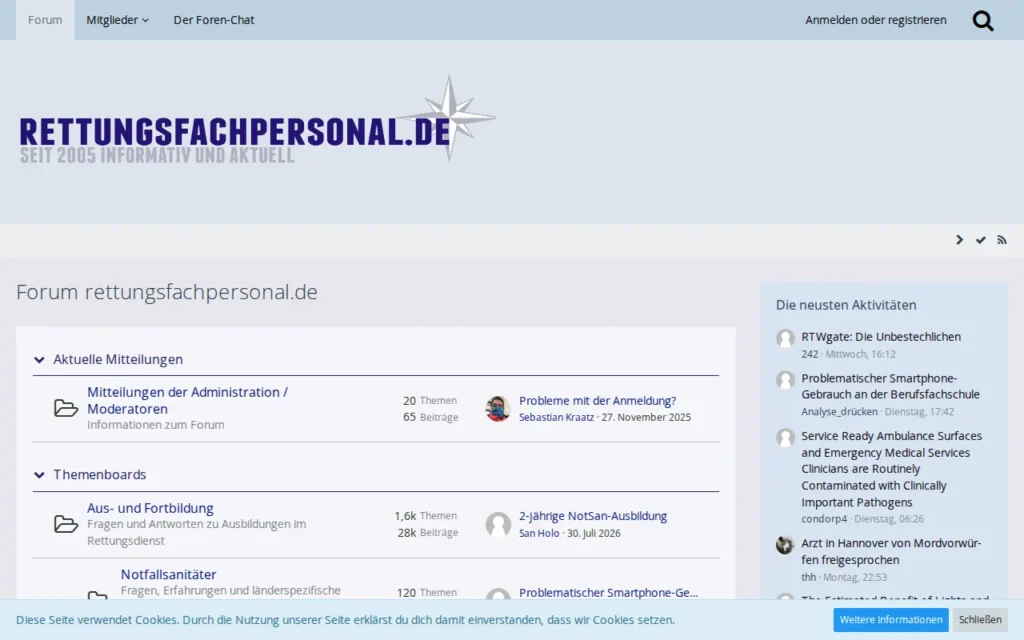Screen dimensions: 1024x640
Task: Collapse Themenboards category
Action: click(x=39, y=475)
